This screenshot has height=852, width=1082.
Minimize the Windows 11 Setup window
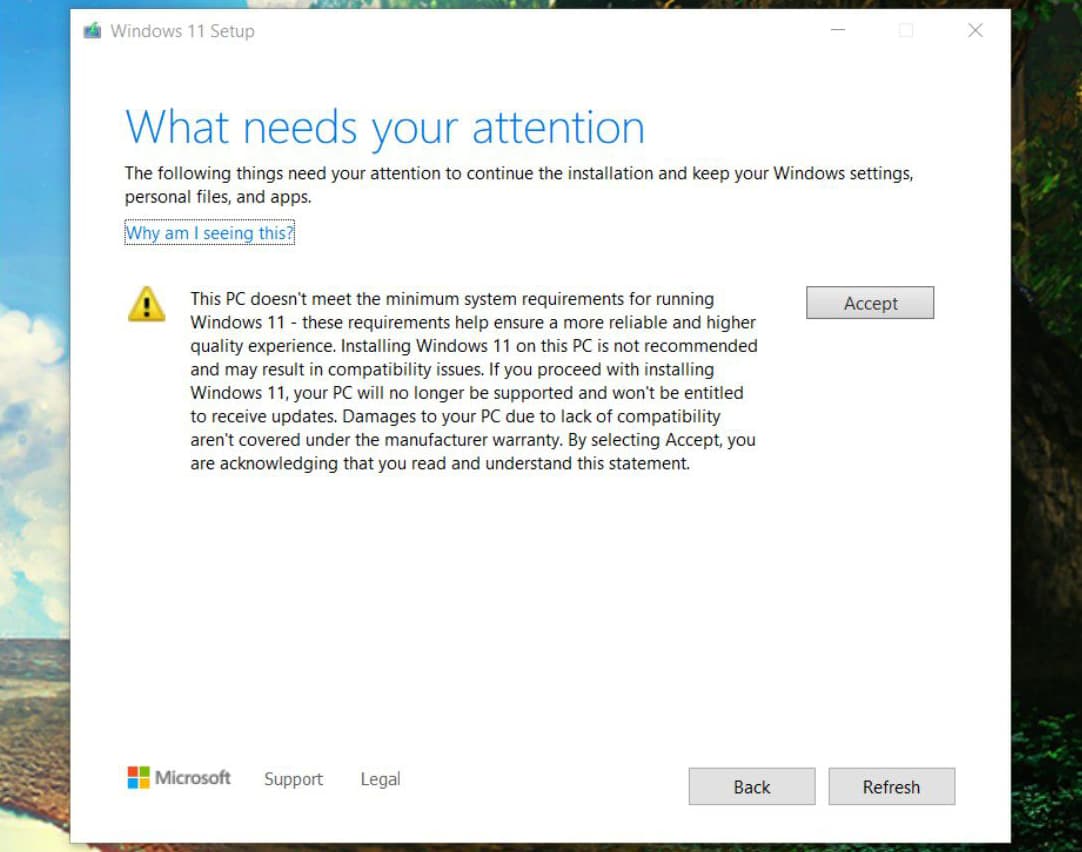(838, 30)
